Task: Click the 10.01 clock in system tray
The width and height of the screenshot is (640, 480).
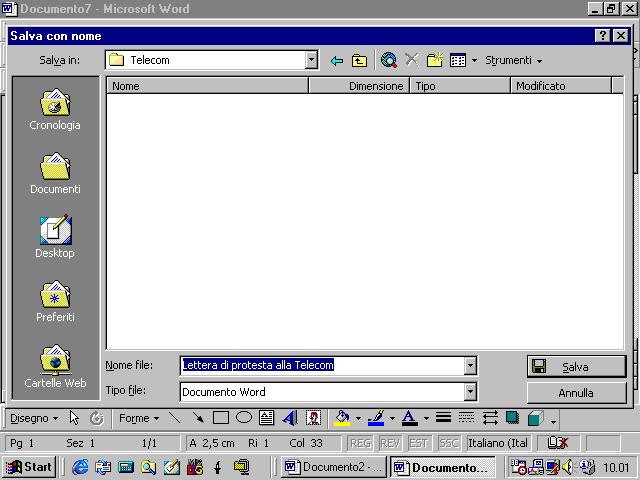Action: click(x=616, y=467)
